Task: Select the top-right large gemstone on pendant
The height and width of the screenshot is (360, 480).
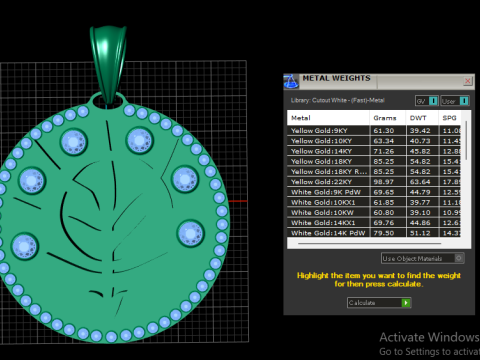Action: tap(140, 140)
